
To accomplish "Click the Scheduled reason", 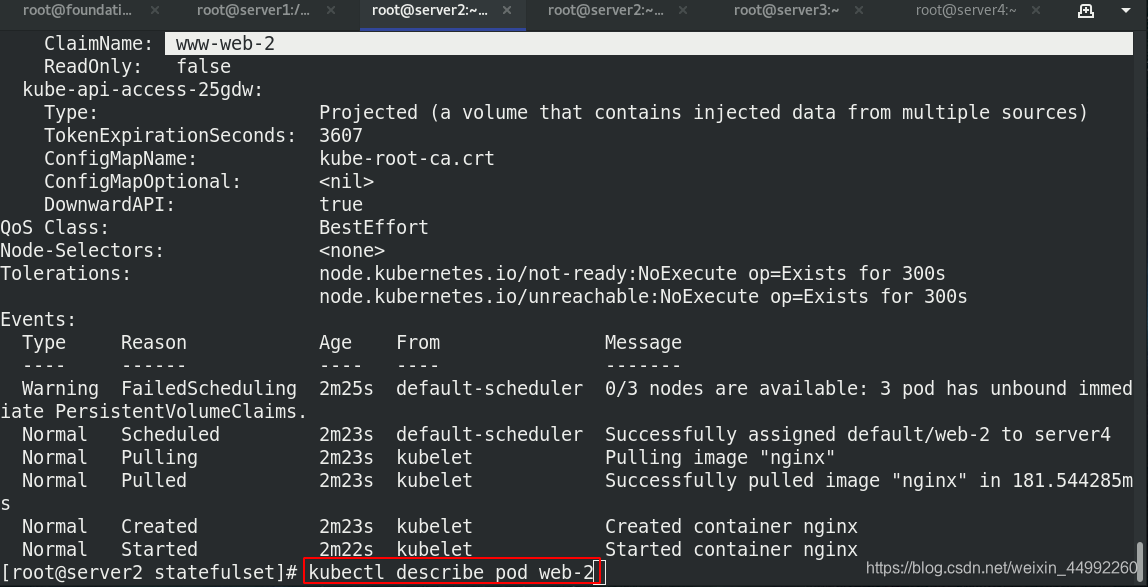I will tap(170, 435).
